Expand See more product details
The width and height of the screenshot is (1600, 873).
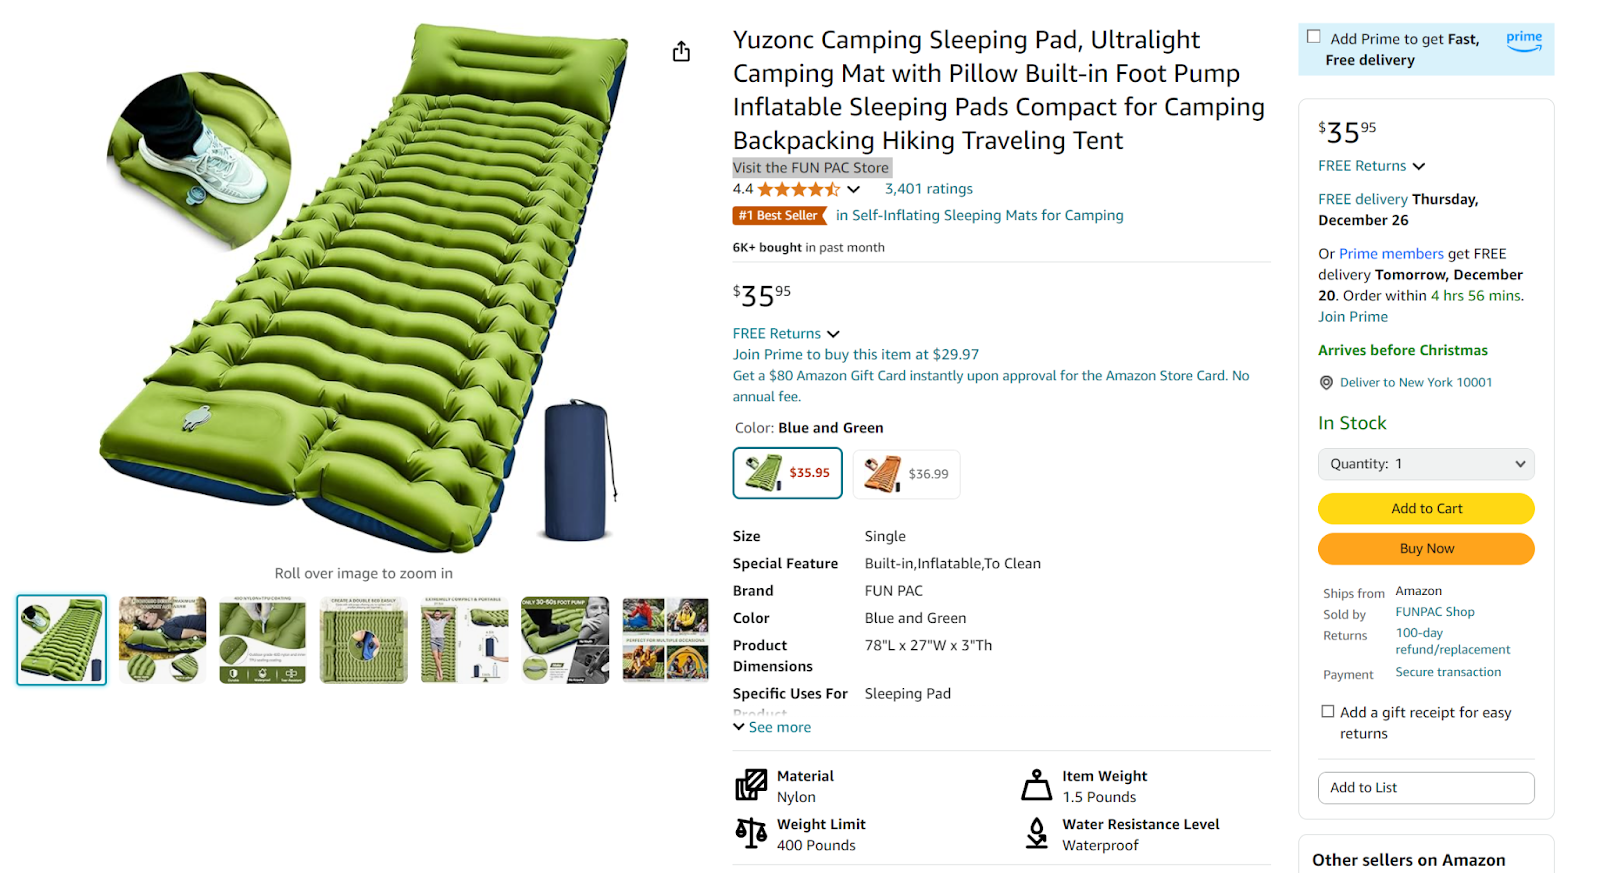[771, 727]
